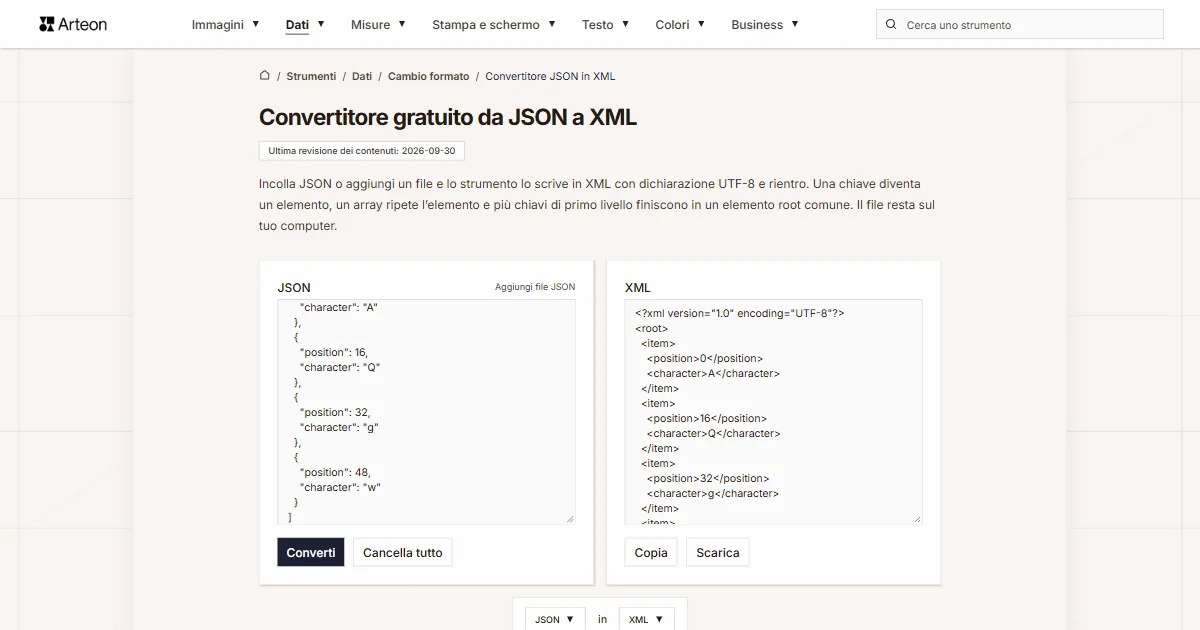Click <position>32</position> in XML output
1200x630 pixels.
[708, 478]
